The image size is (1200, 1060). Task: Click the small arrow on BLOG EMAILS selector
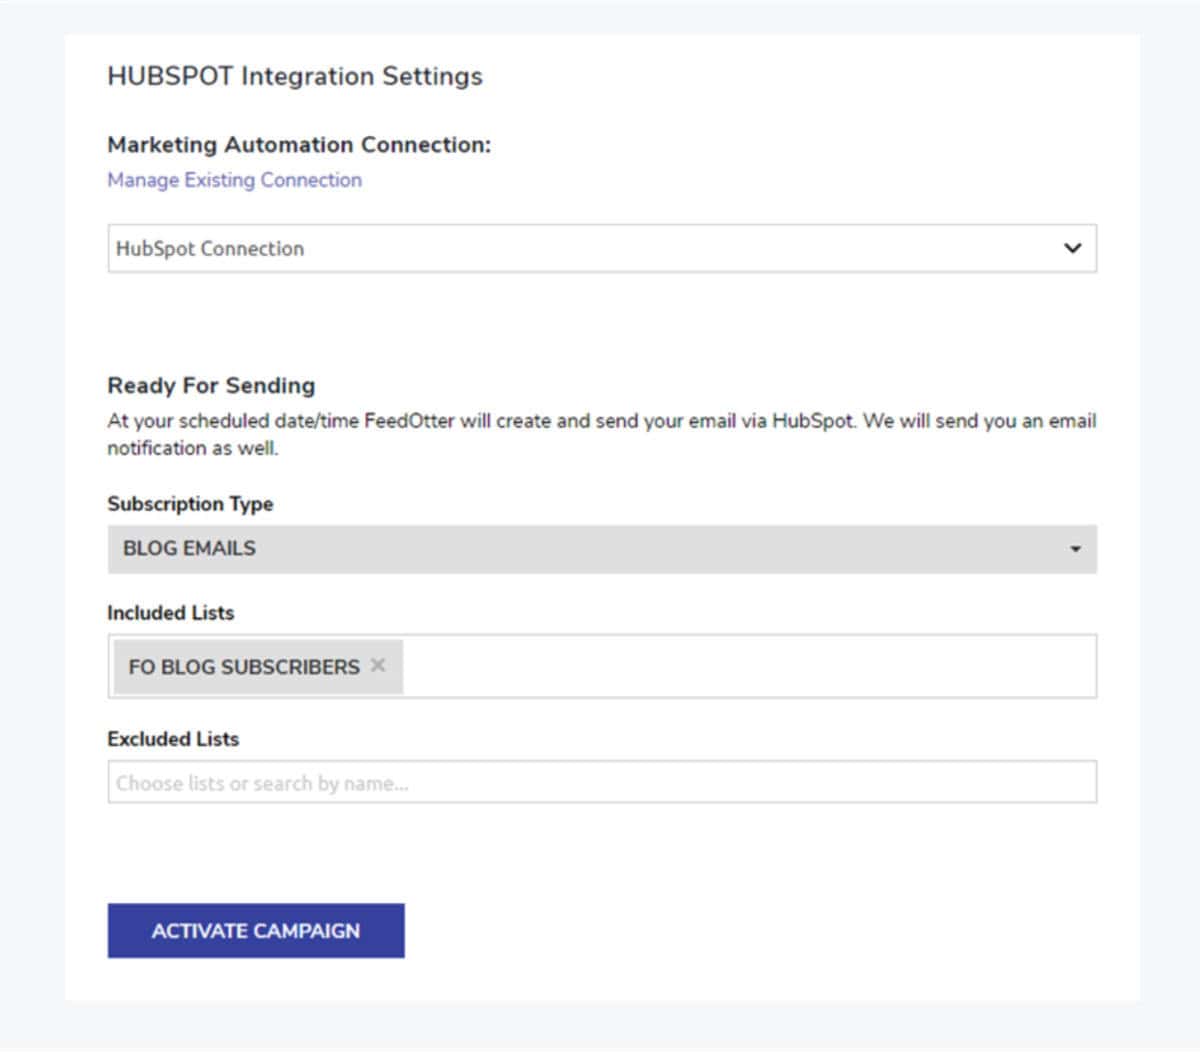[1077, 548]
